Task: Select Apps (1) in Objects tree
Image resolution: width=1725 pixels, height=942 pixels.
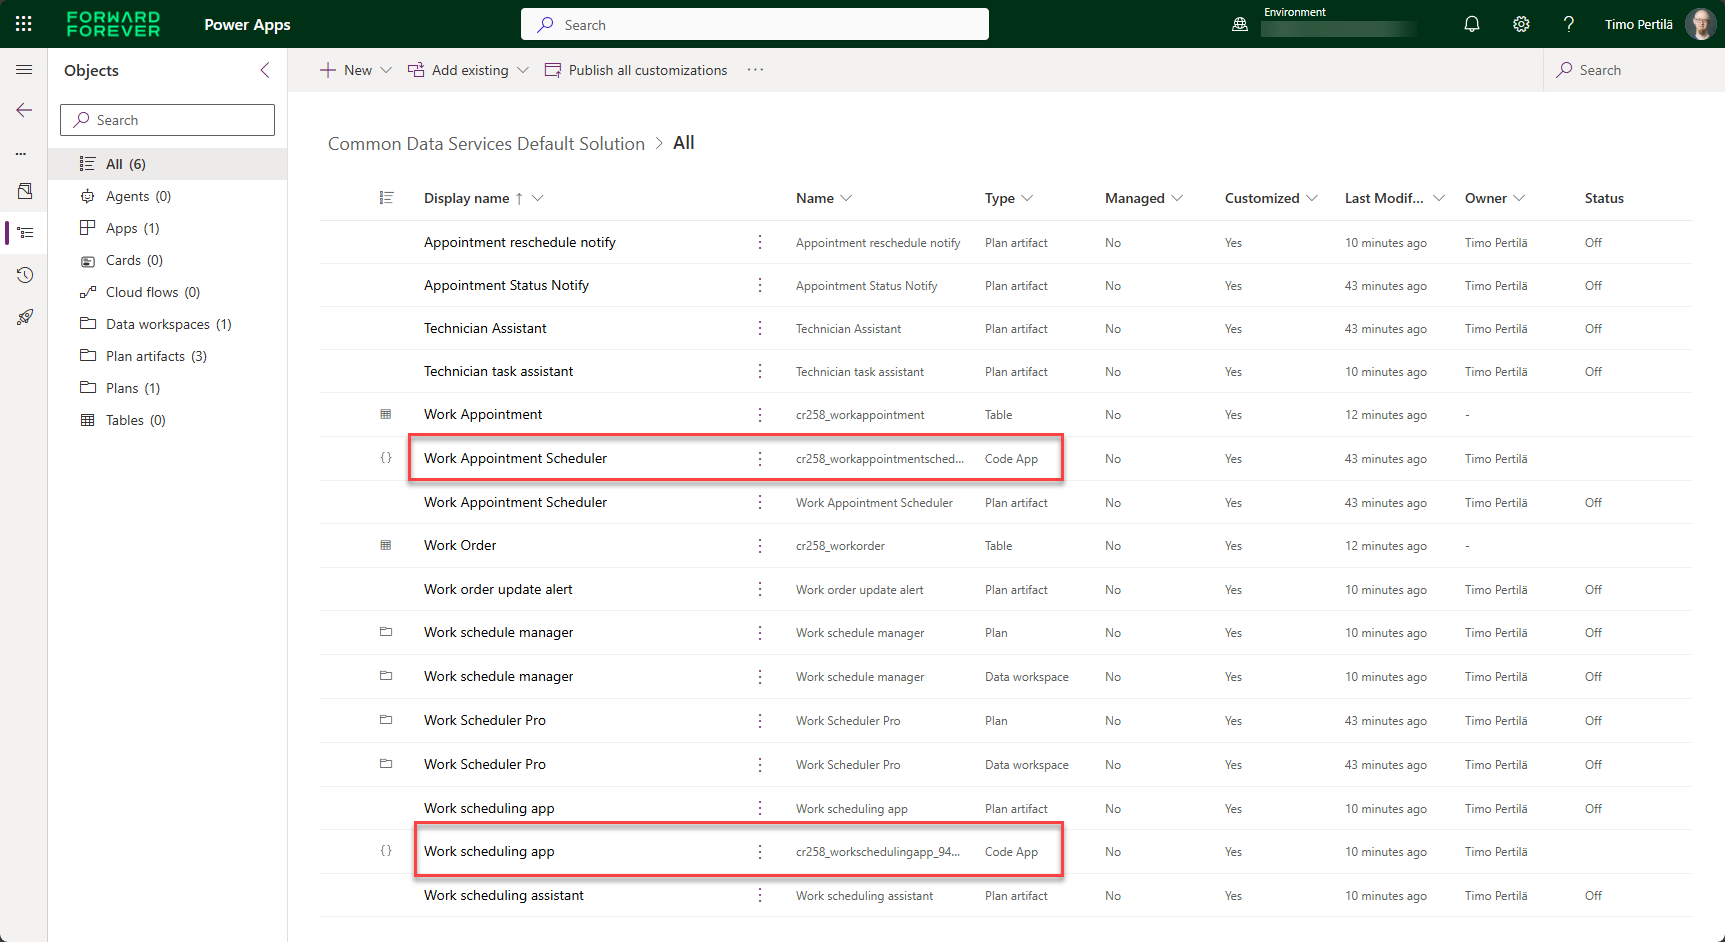Action: (132, 228)
